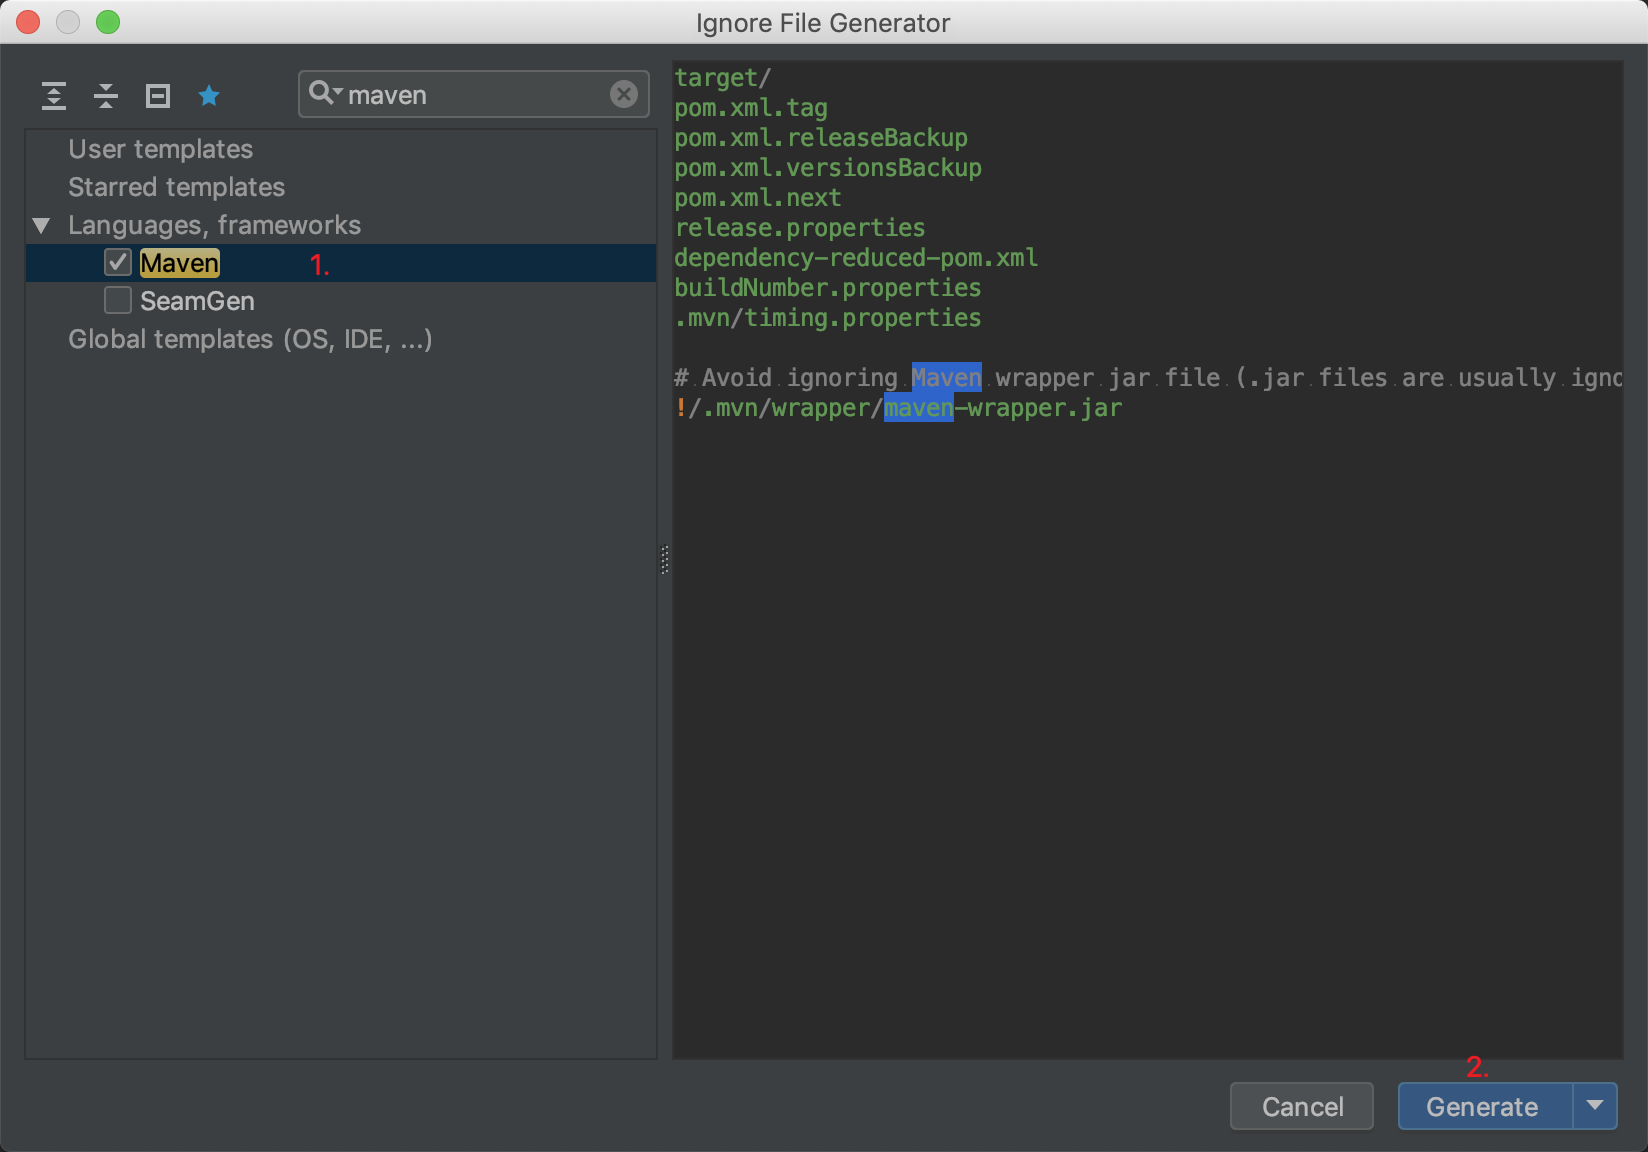This screenshot has width=1648, height=1152.
Task: Click the pom.xml.releaseBackup preview line
Action: pyautogui.click(x=821, y=138)
